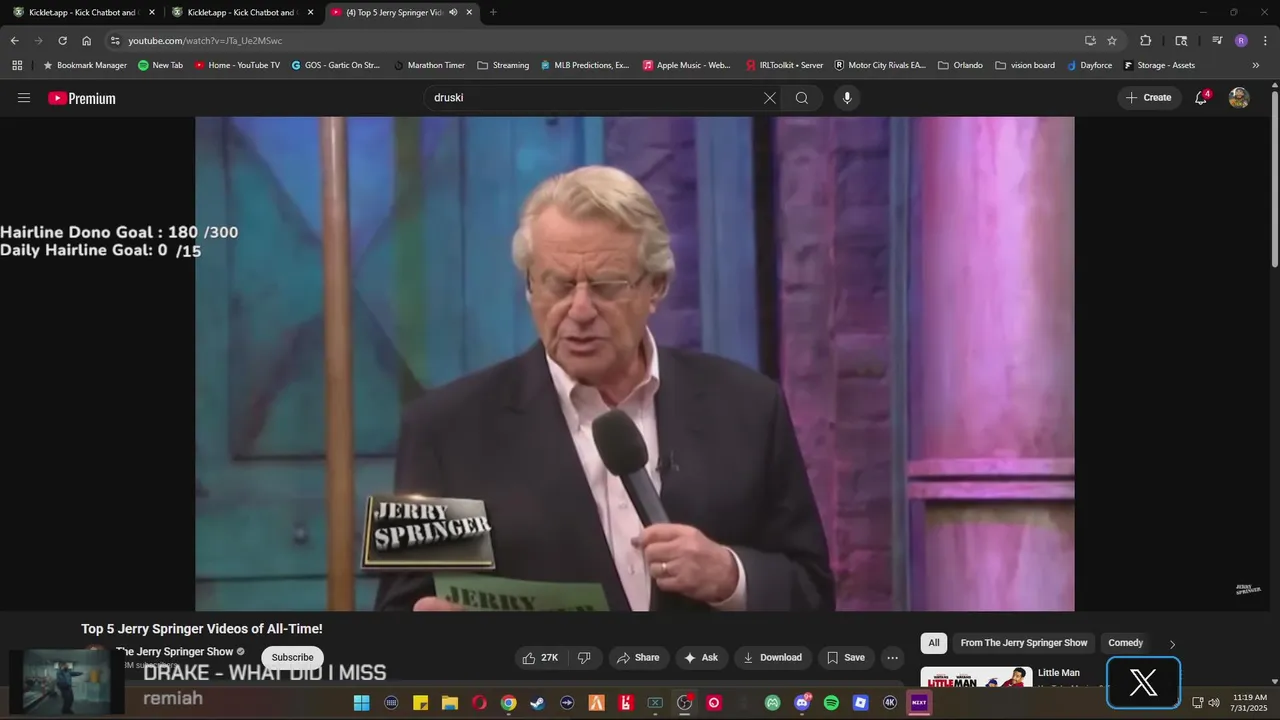The image size is (1280, 720).
Task: Click the search magnifier button
Action: coord(802,98)
